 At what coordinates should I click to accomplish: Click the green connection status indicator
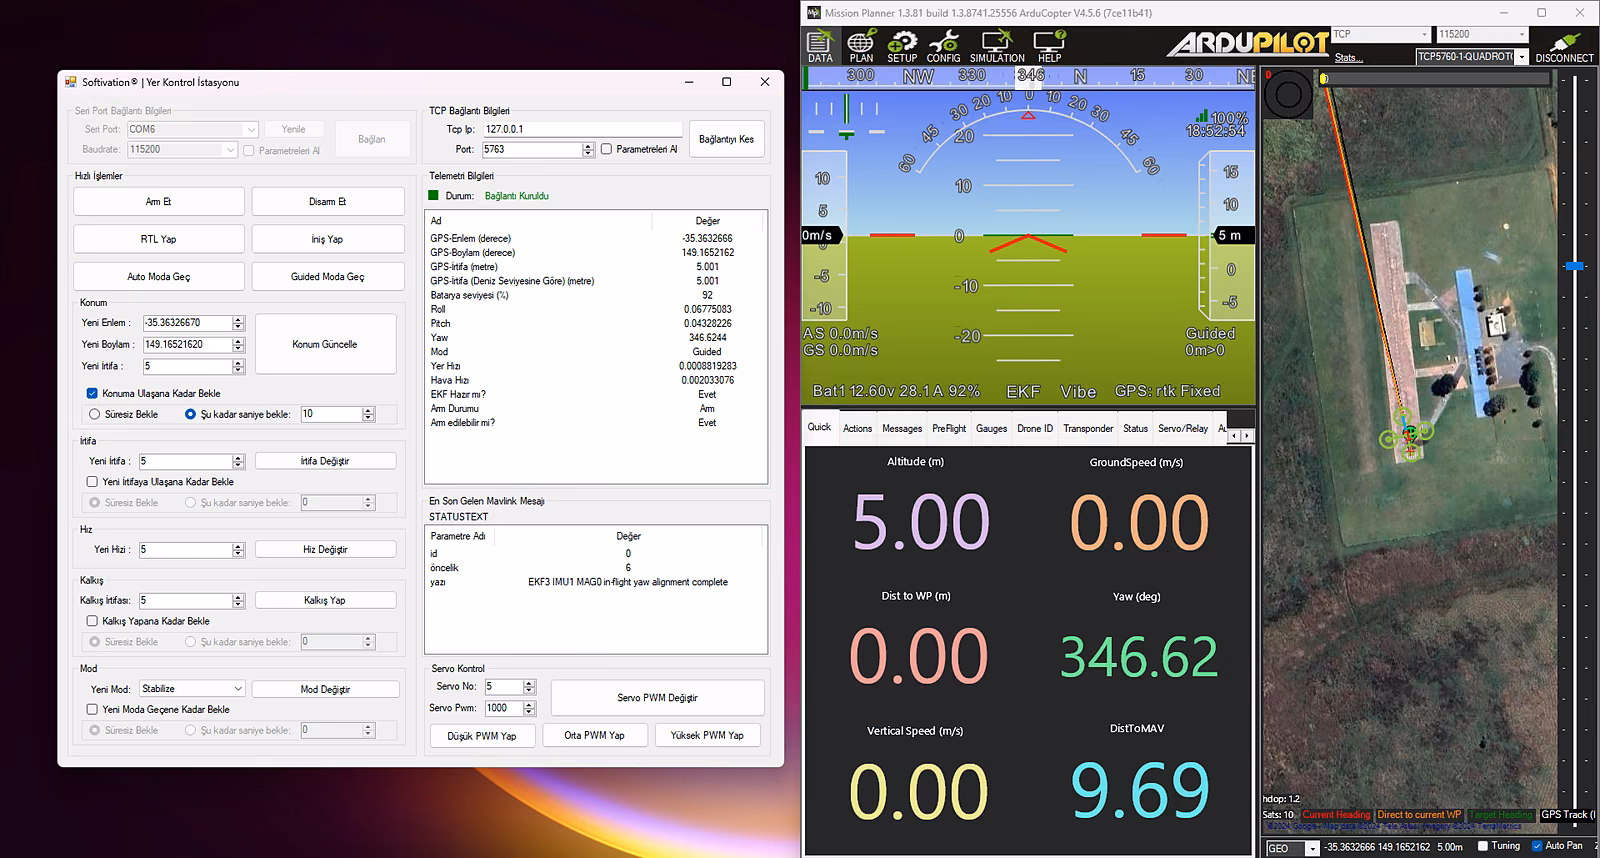[433, 195]
